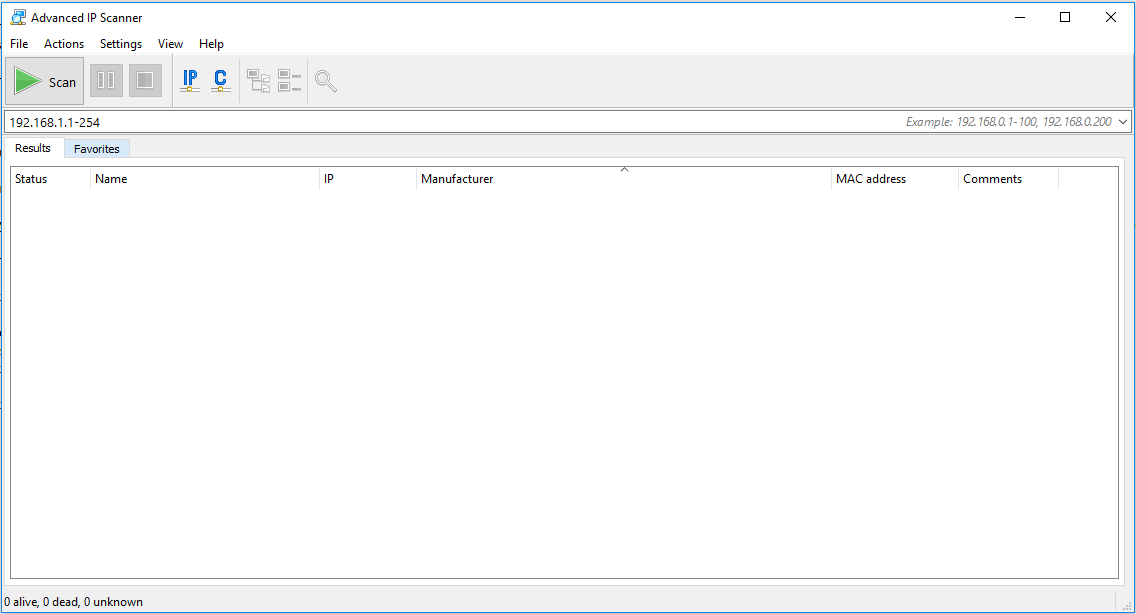Maximize the Advanced IP Scanner window
1136x614 pixels.
pos(1065,17)
